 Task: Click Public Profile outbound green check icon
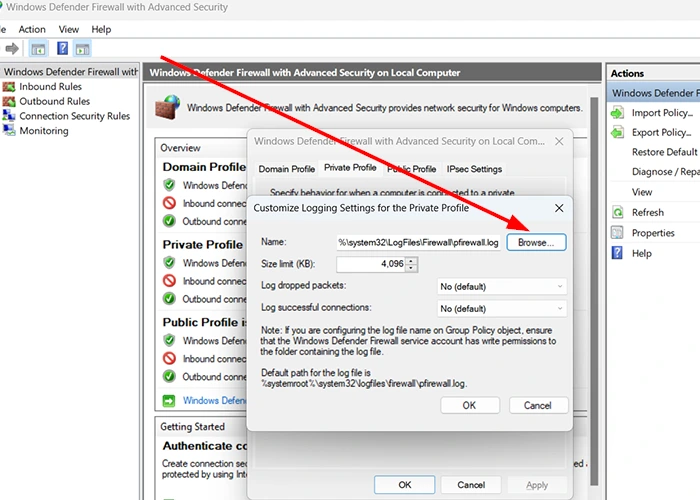[169, 376]
